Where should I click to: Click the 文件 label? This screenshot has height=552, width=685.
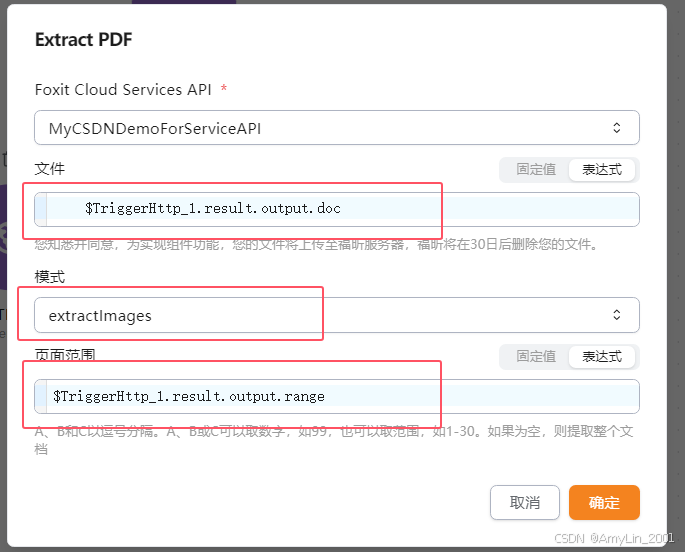[x=50, y=169]
